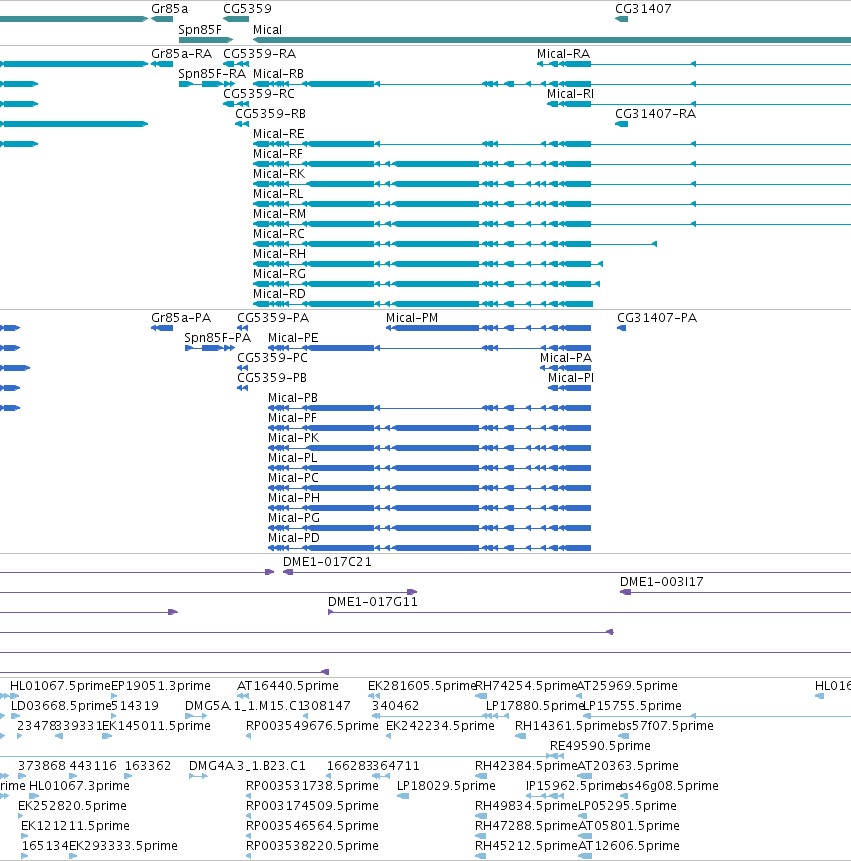Open transcript Gr85a-RA
851x861 pixels.
[182, 54]
